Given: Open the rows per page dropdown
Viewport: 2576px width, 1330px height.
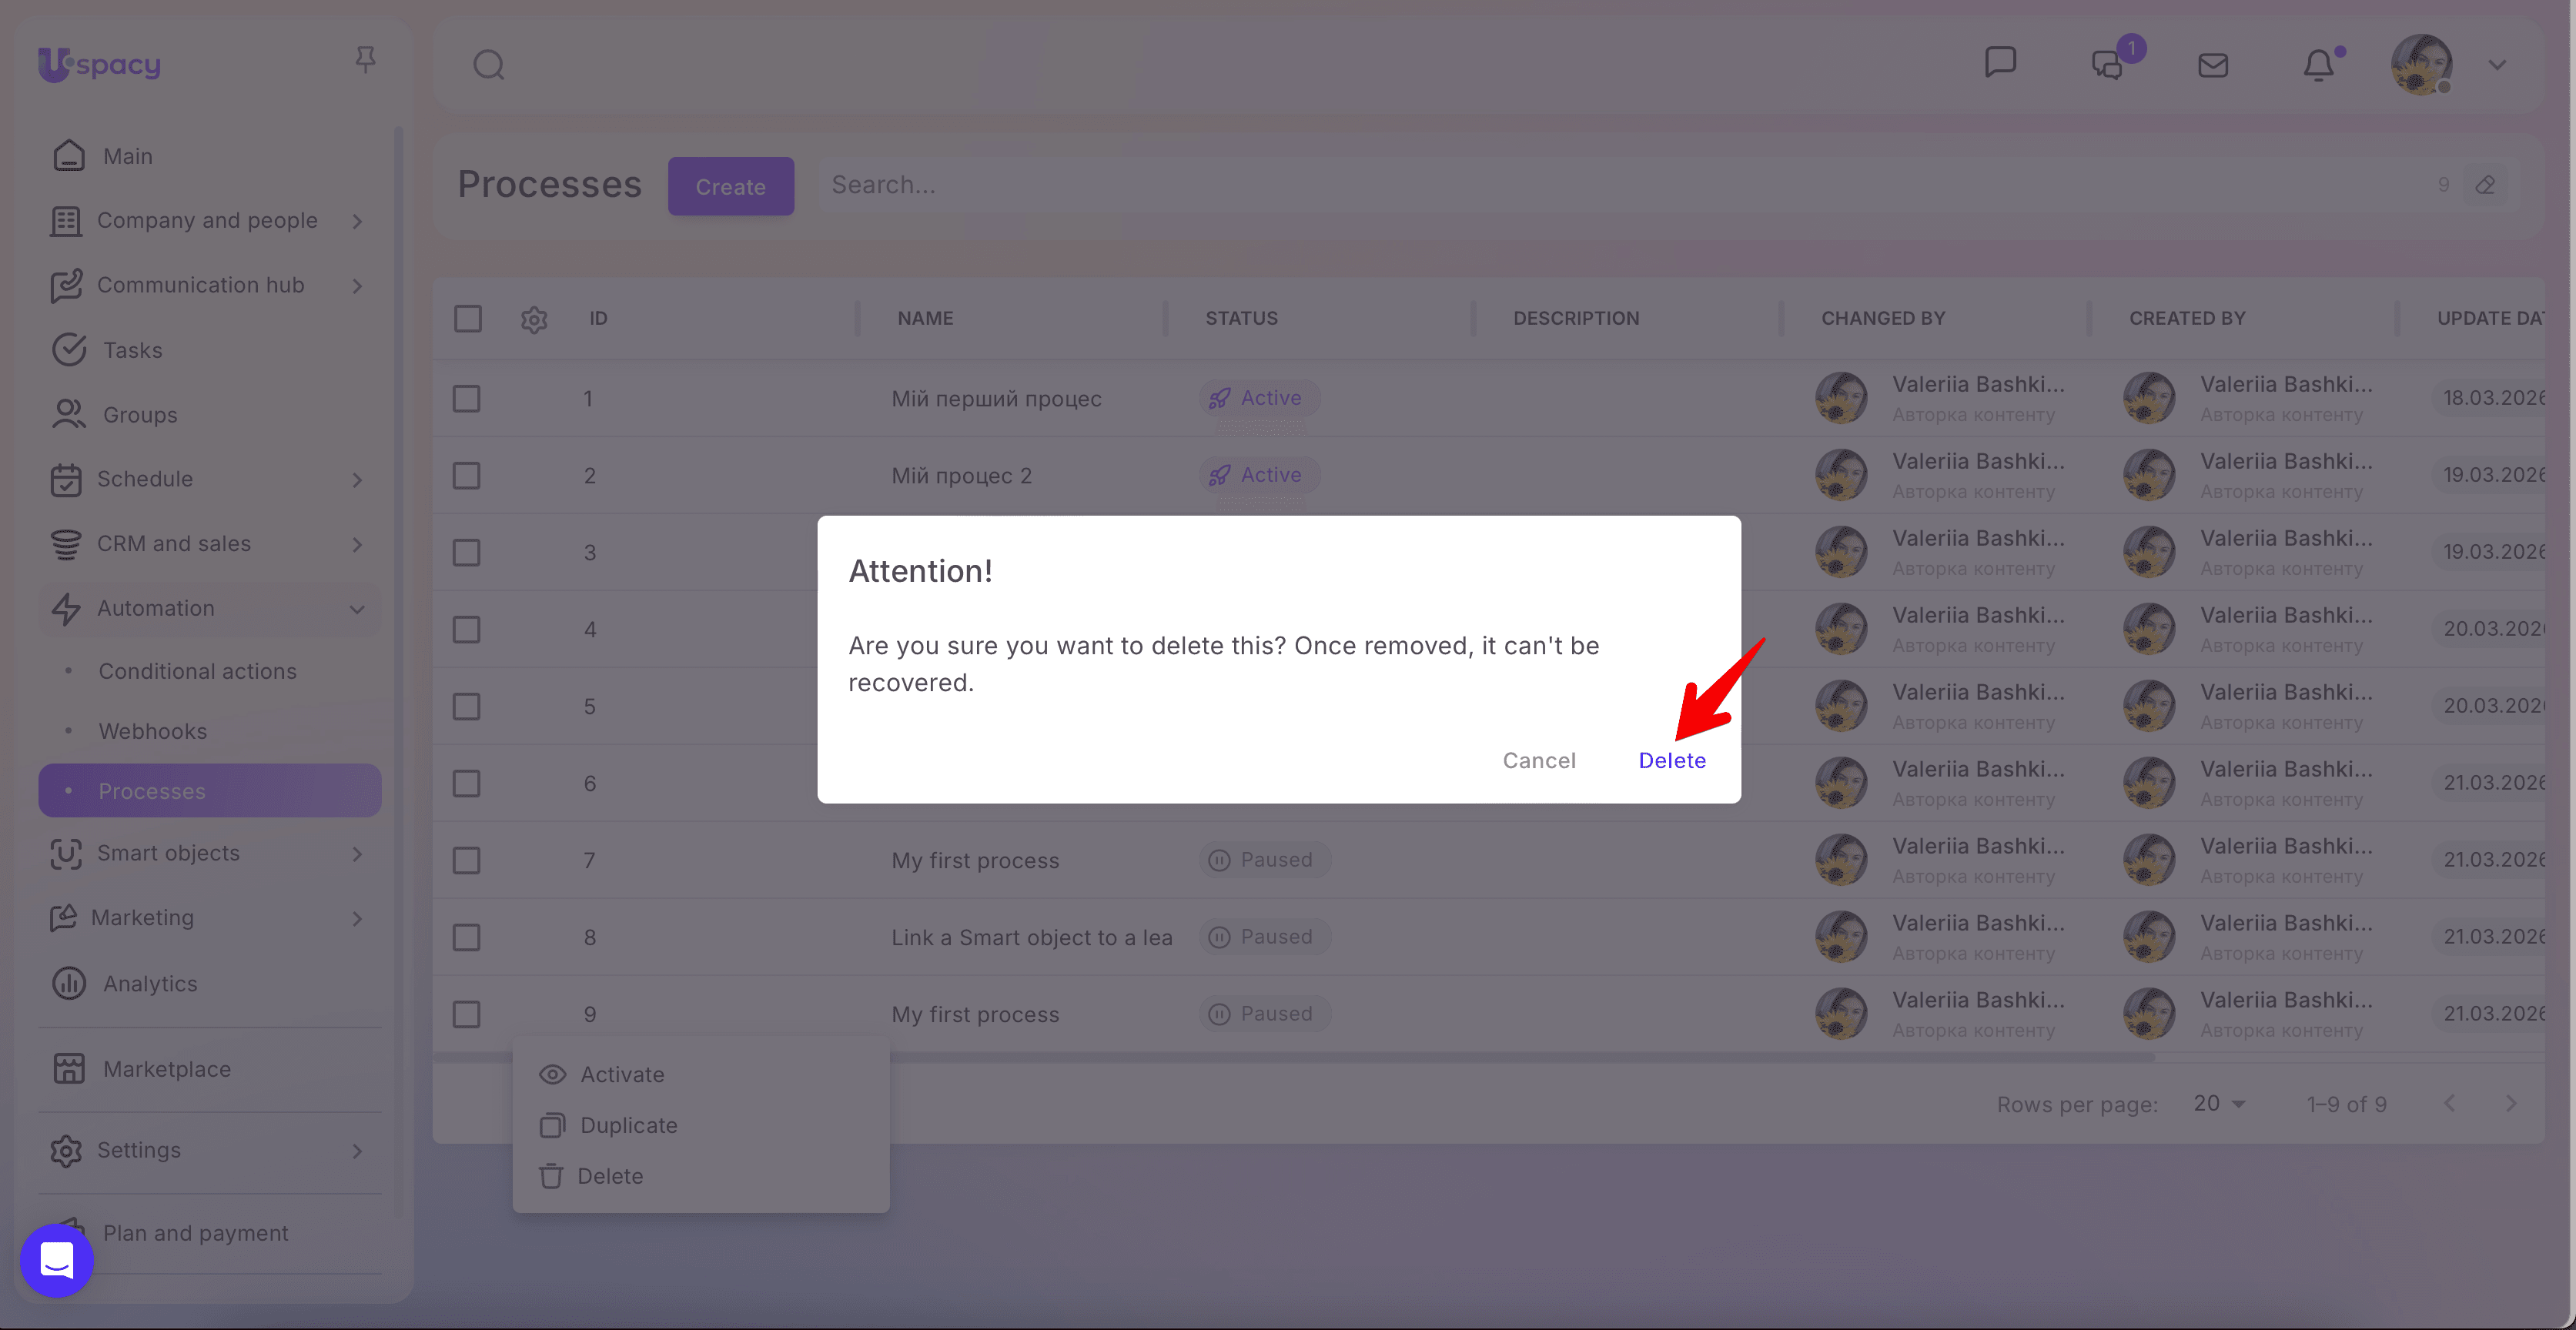Looking at the screenshot, I should 2219,1103.
